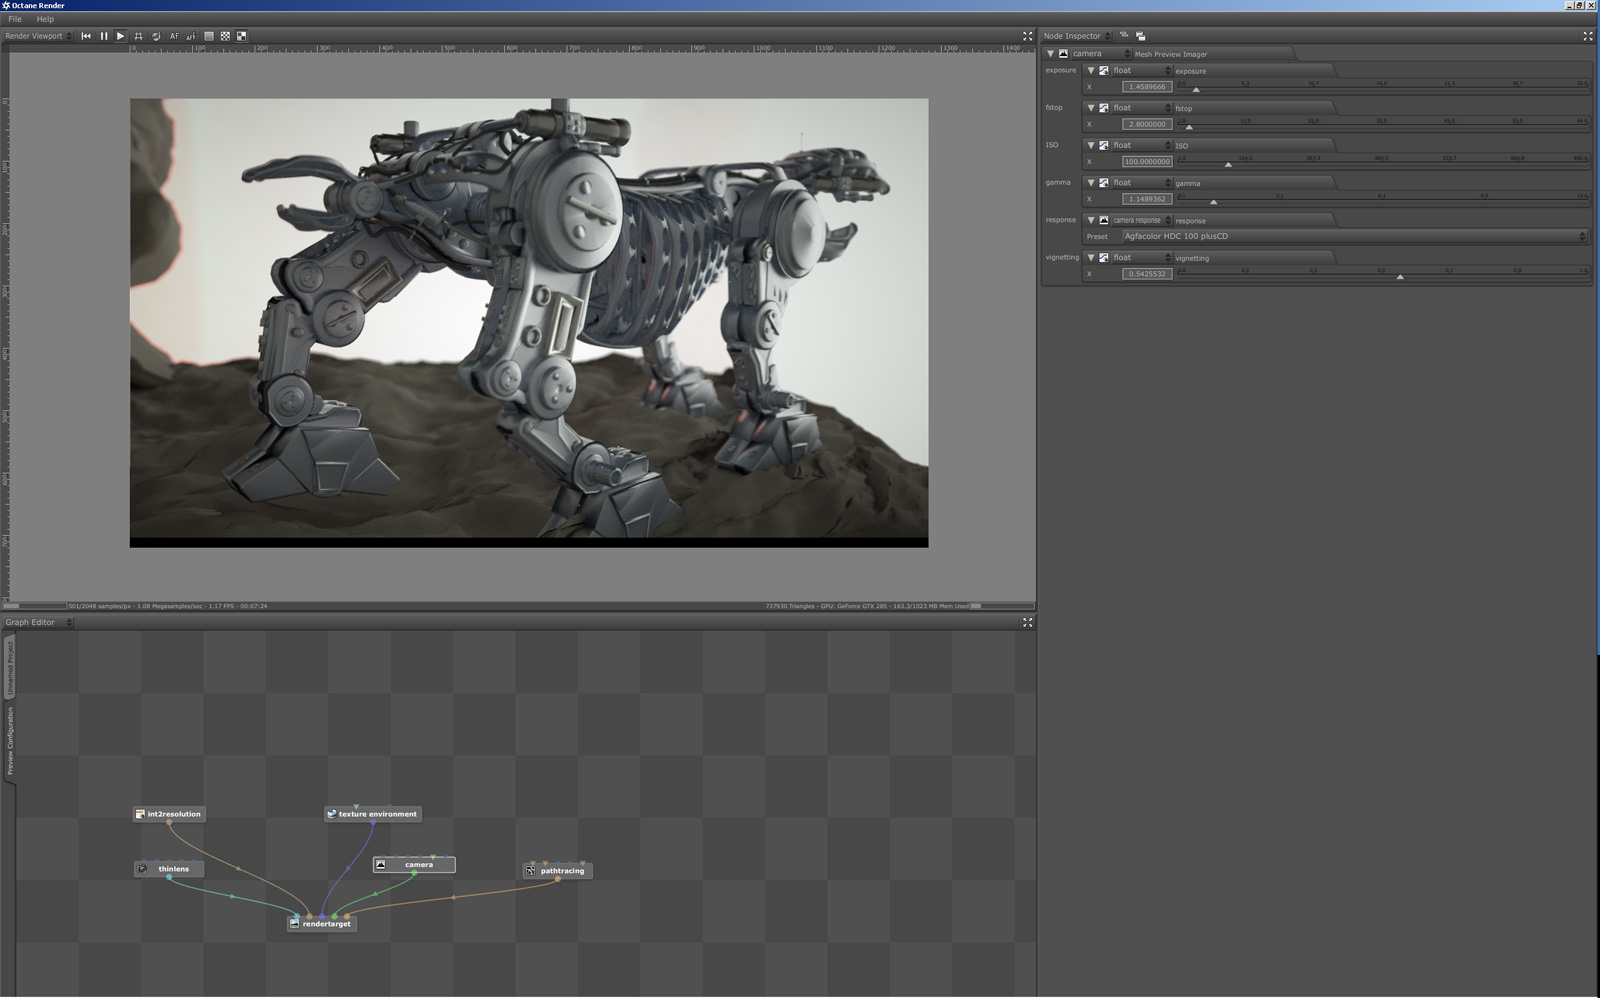Image resolution: width=1600 pixels, height=998 pixels.
Task: Select the rendertarget node
Action: [x=326, y=924]
